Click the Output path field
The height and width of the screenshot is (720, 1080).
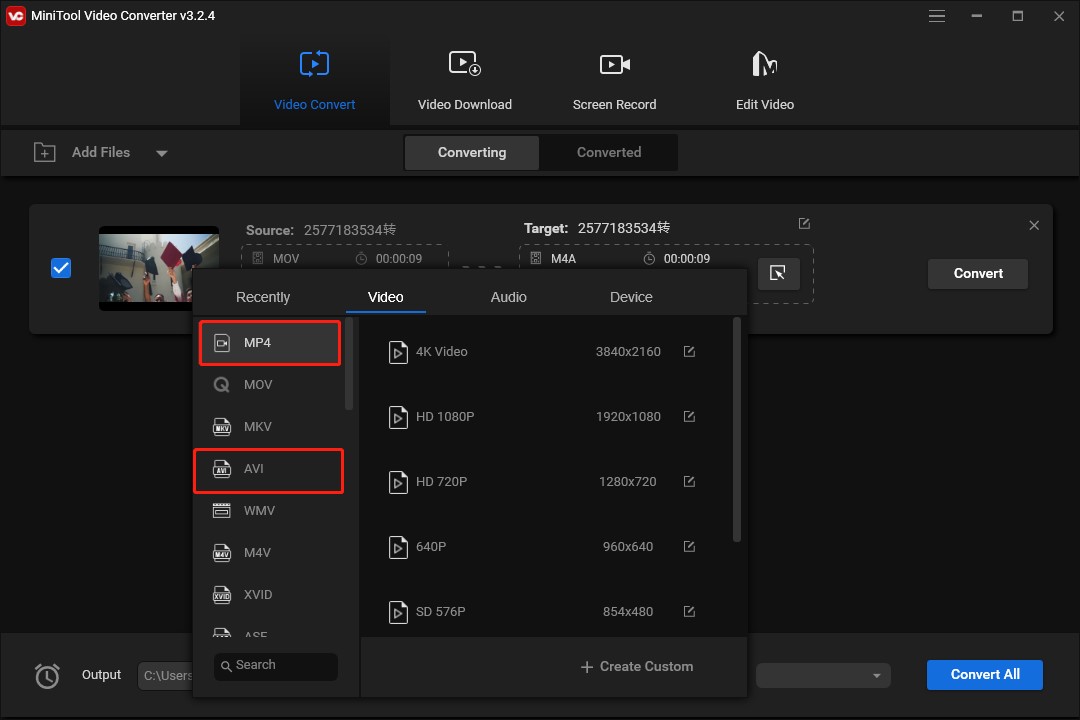tap(166, 676)
